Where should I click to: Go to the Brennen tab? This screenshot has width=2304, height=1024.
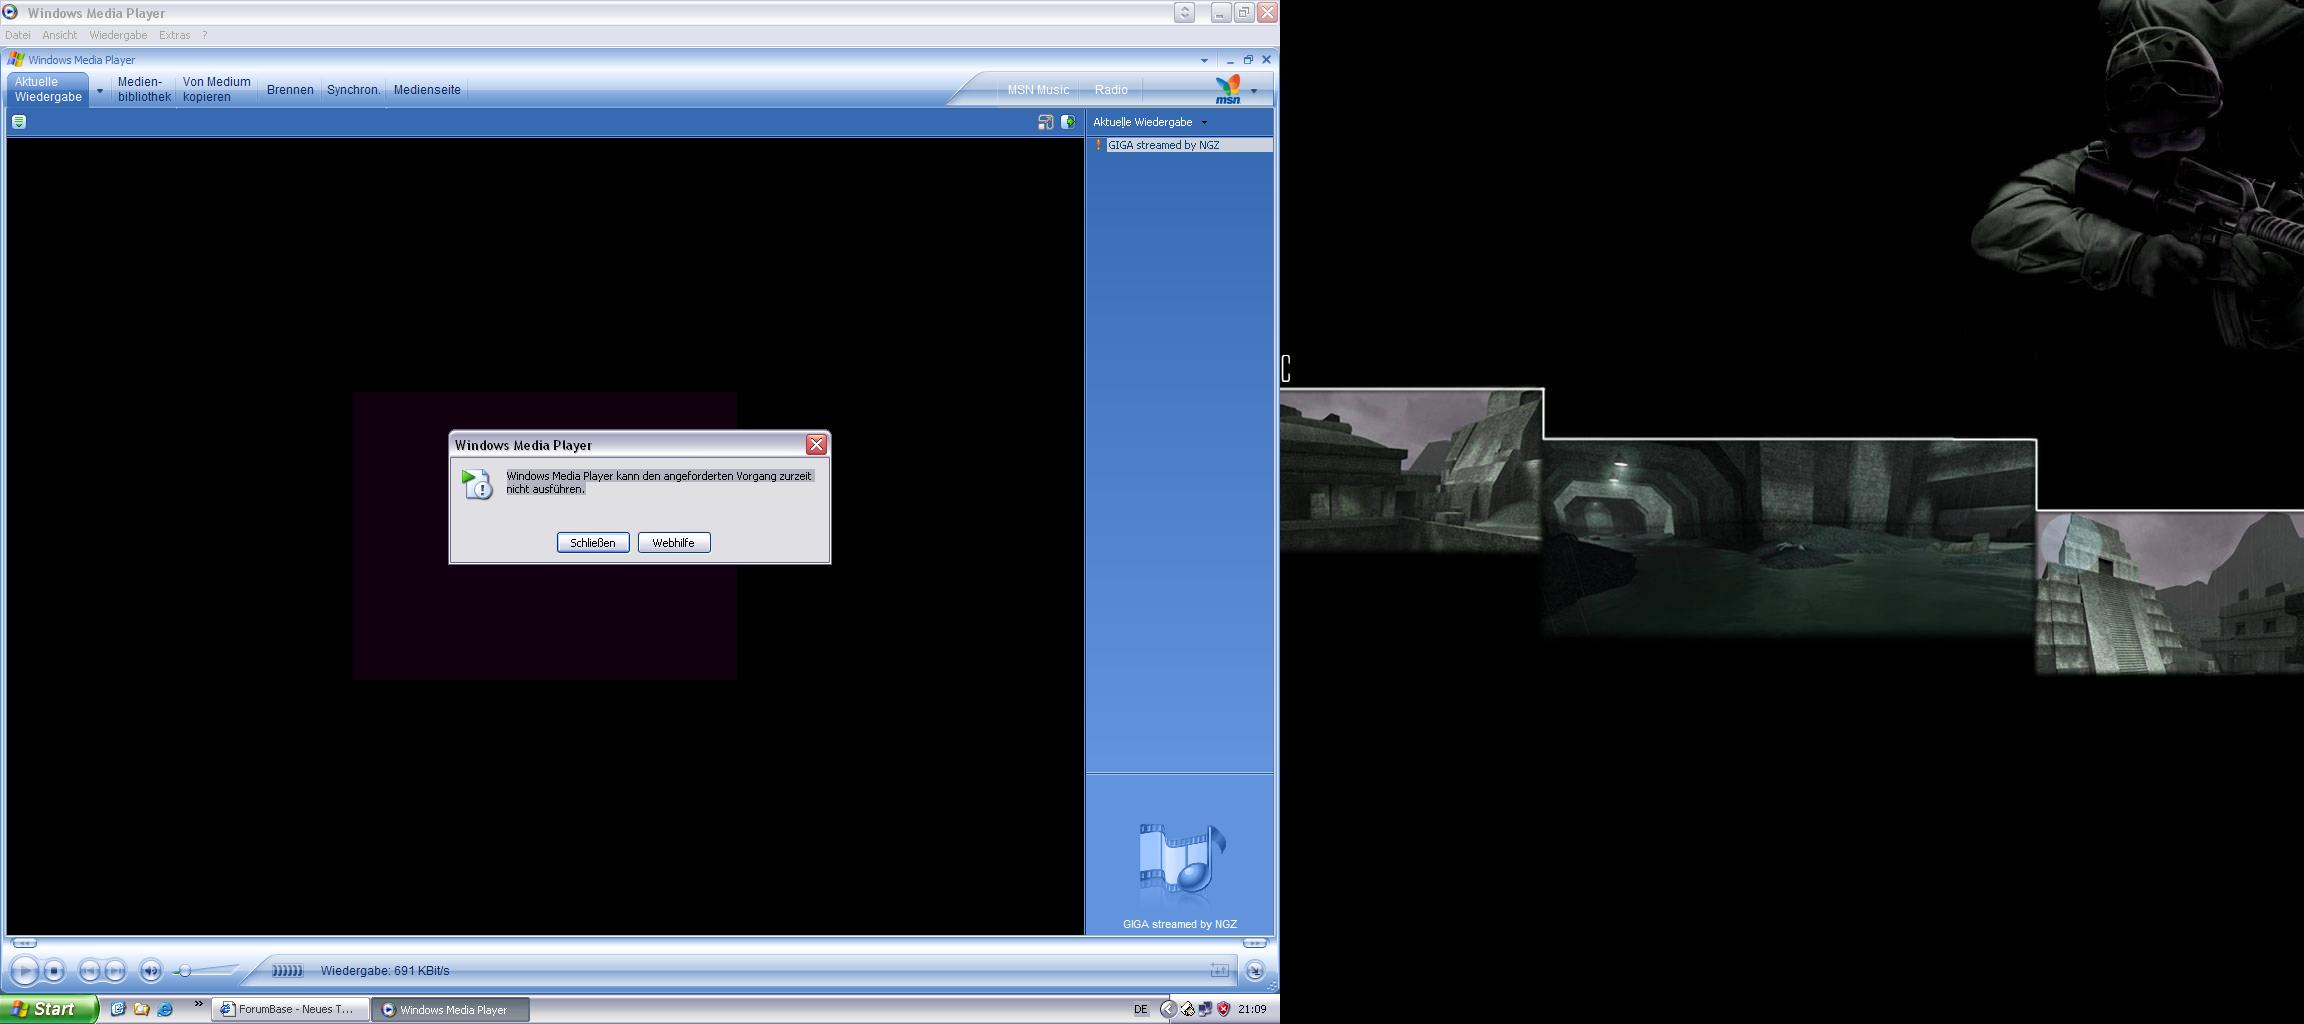[x=290, y=89]
